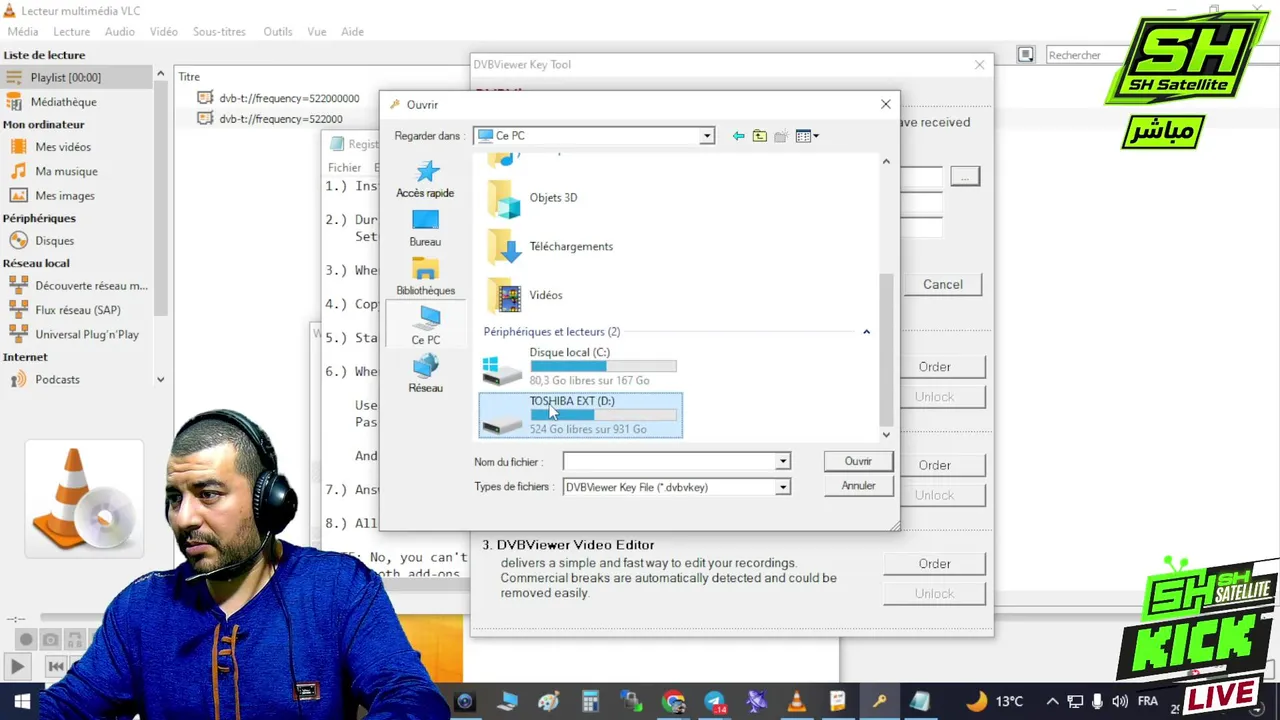Click the file list scrollbar up arrow

click(x=886, y=161)
